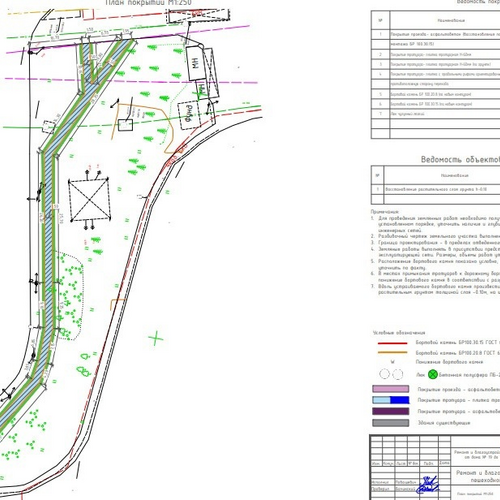Click the 'Бетонная полусфера' legend text

click(x=469, y=375)
